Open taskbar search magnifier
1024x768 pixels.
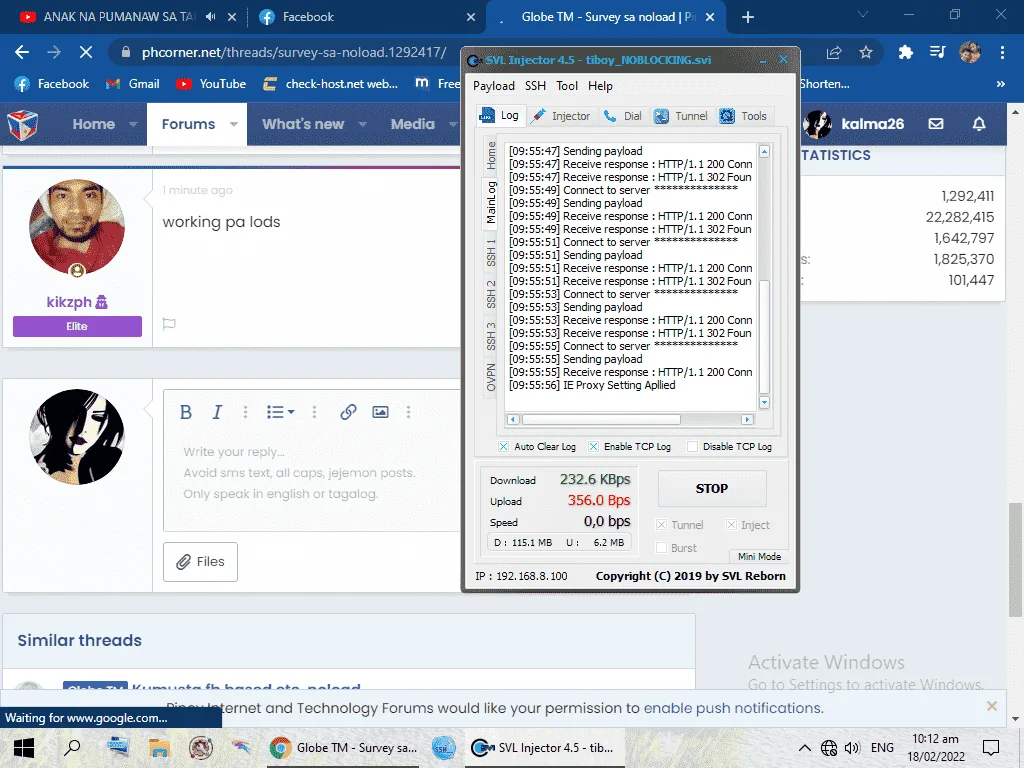[x=72, y=747]
